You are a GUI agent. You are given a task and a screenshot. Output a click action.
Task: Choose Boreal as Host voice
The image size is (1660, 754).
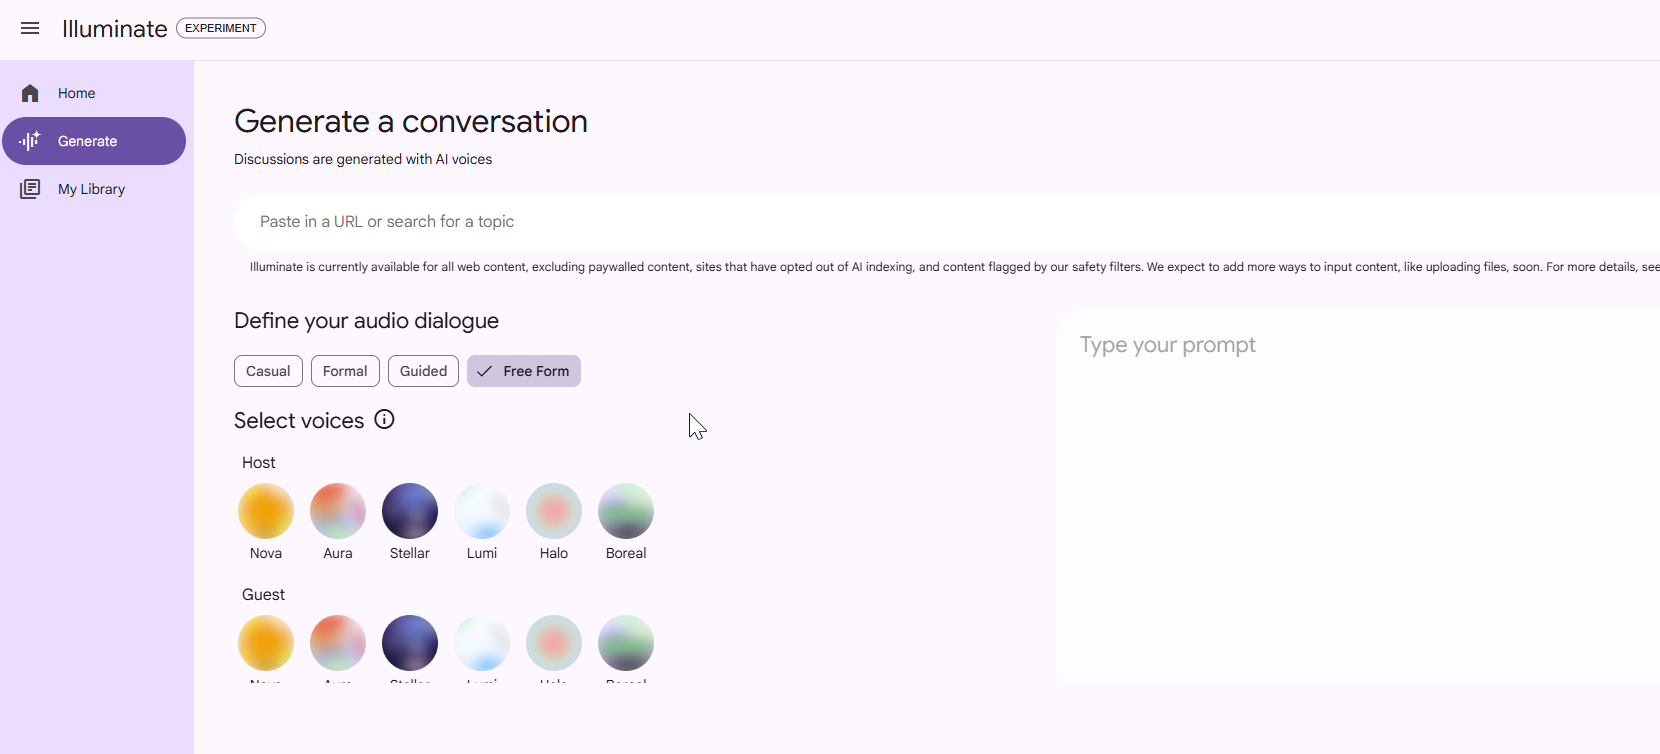click(x=626, y=511)
